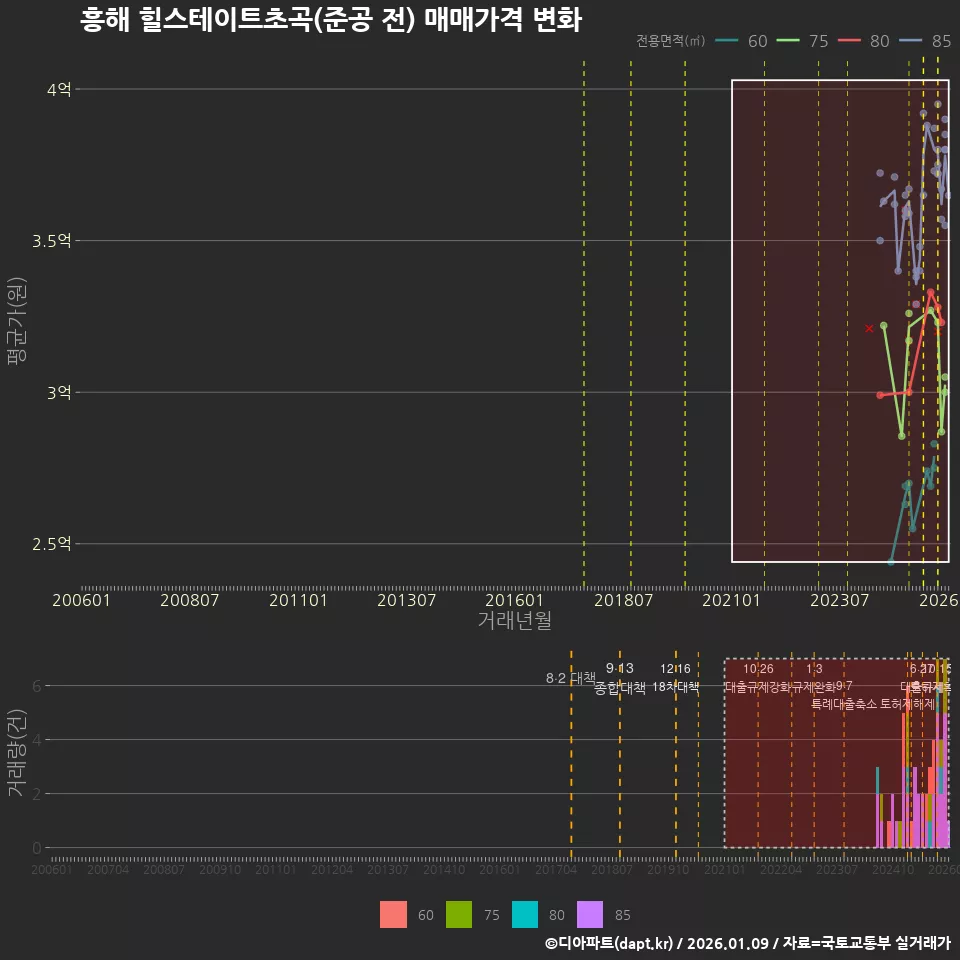Click the white highlight box on the price chart
Viewport: 960px width, 960px height.
point(840,320)
